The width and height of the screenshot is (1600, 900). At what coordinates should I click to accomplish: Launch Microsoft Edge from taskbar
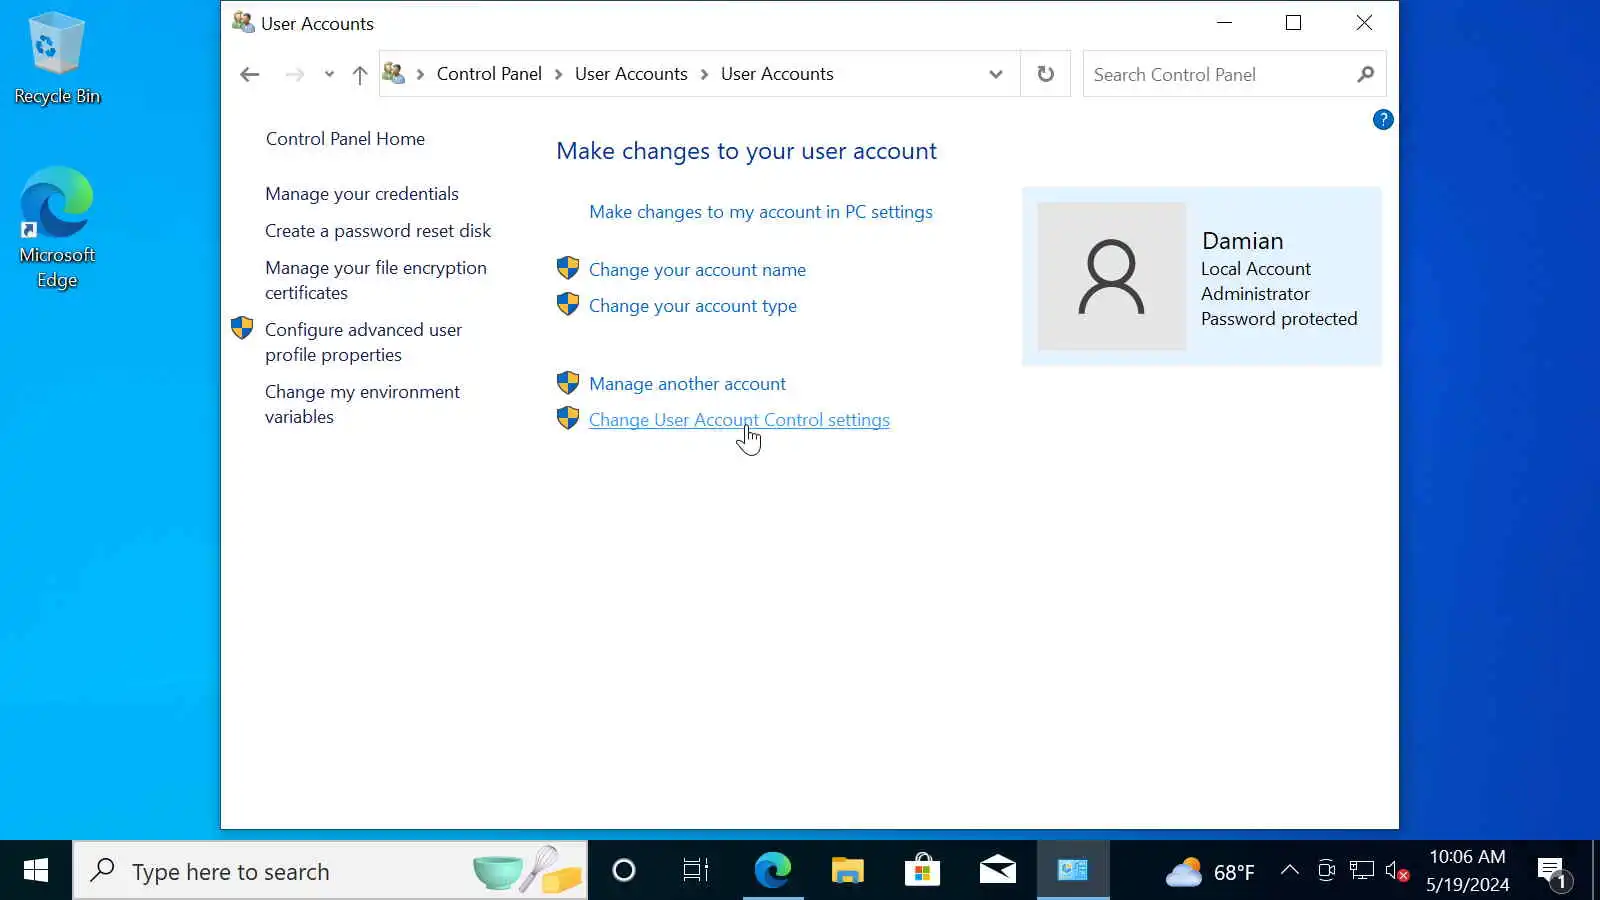773,871
